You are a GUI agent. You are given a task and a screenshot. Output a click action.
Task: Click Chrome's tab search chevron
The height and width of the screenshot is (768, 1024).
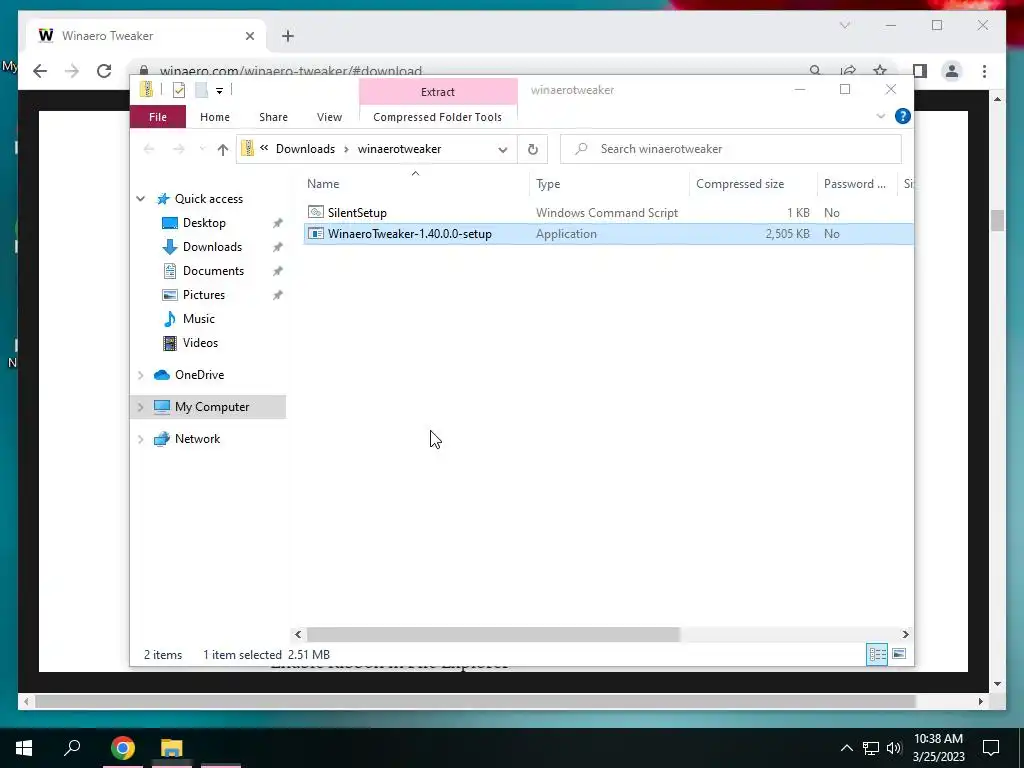tap(844, 25)
